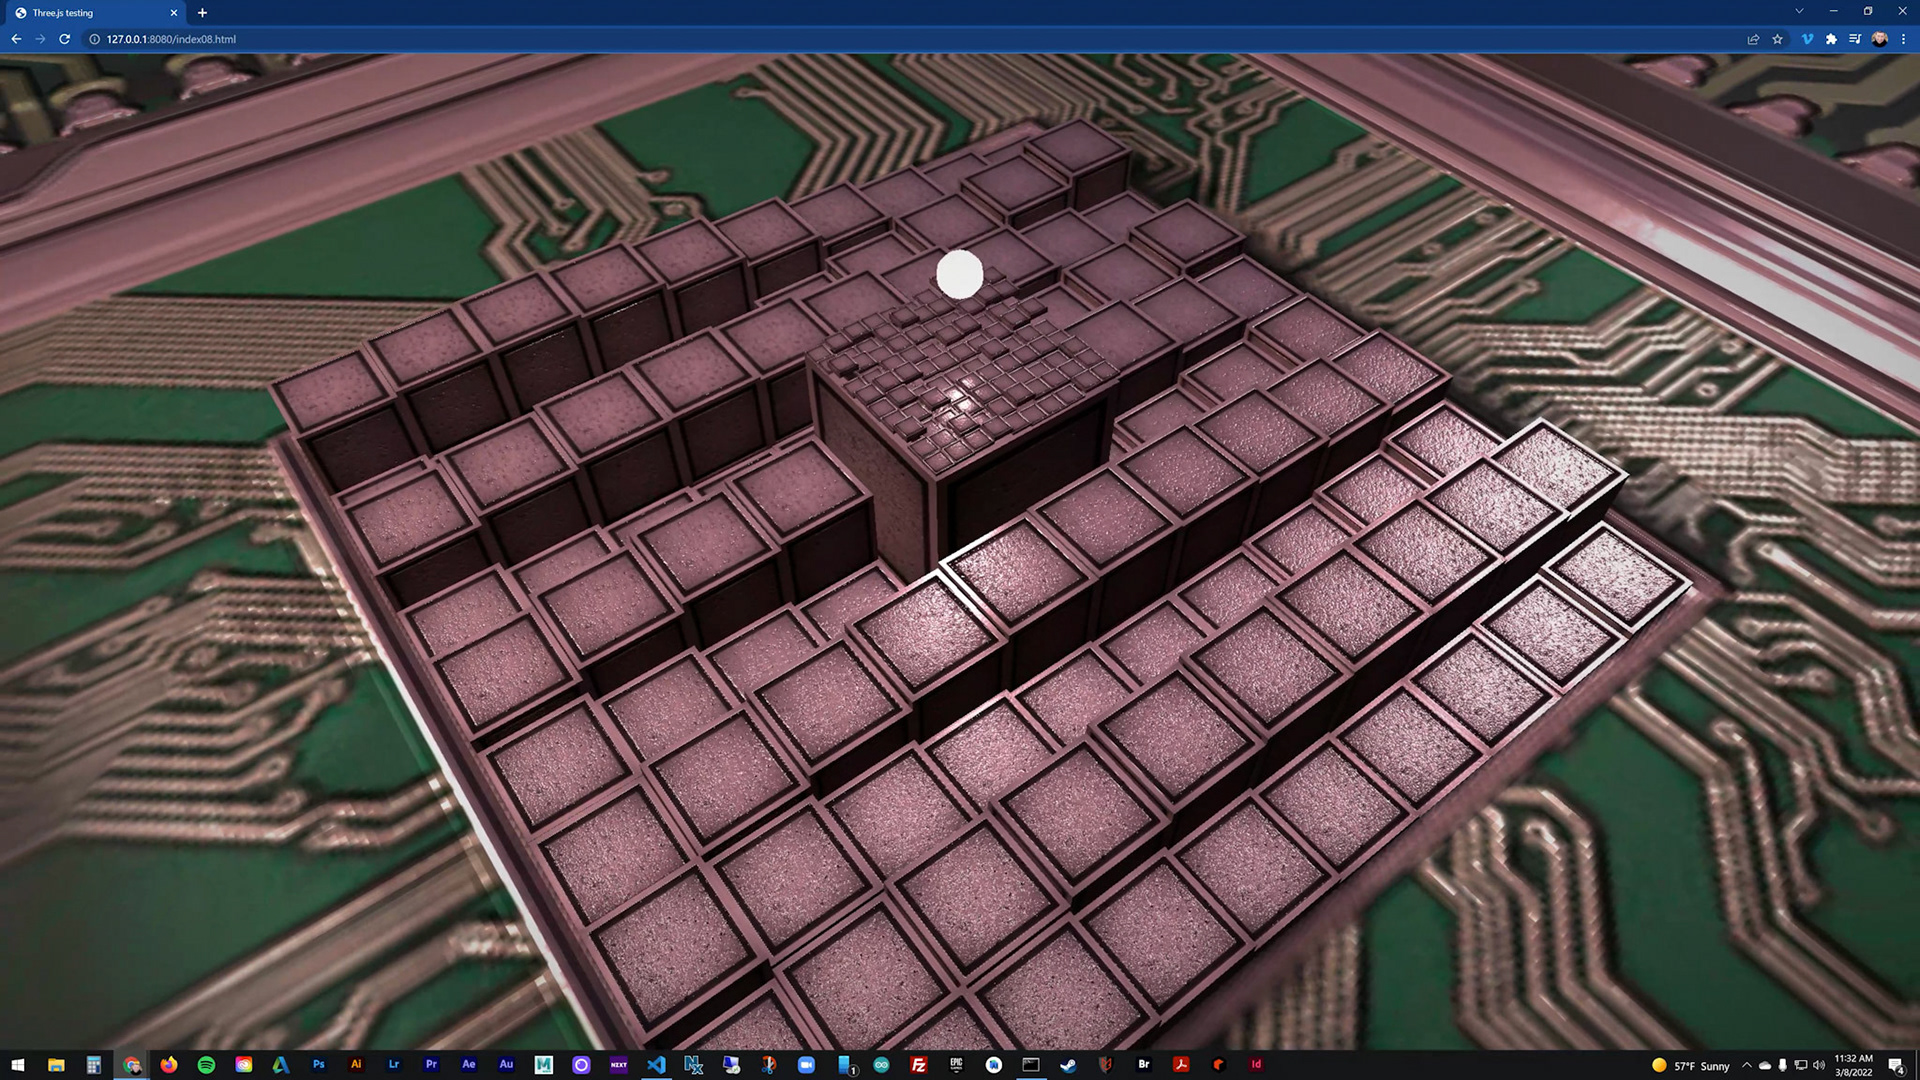Switch to Chrome on the taskbar
The width and height of the screenshot is (1920, 1080).
tap(131, 1064)
